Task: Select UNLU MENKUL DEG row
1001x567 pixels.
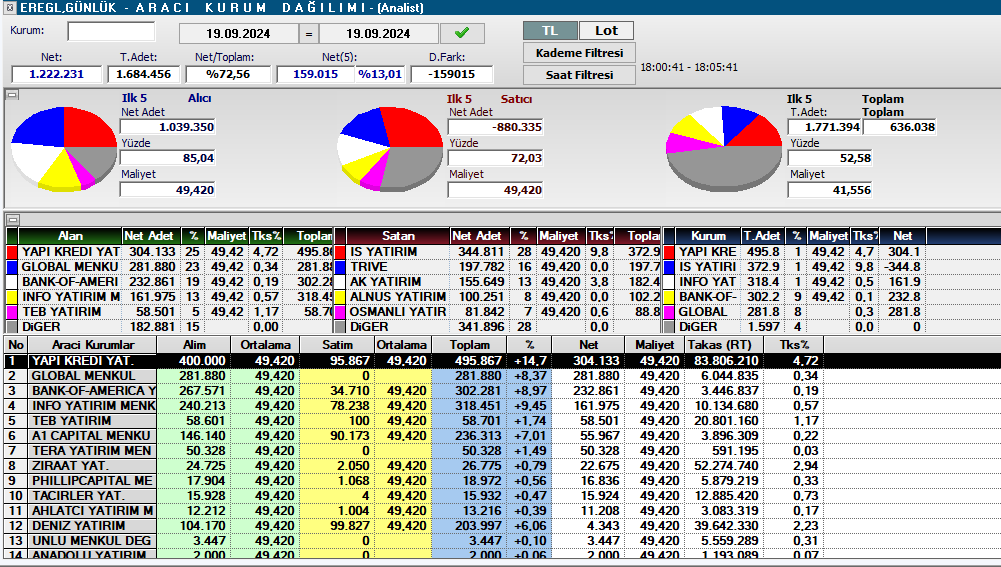Action: click(x=502, y=541)
